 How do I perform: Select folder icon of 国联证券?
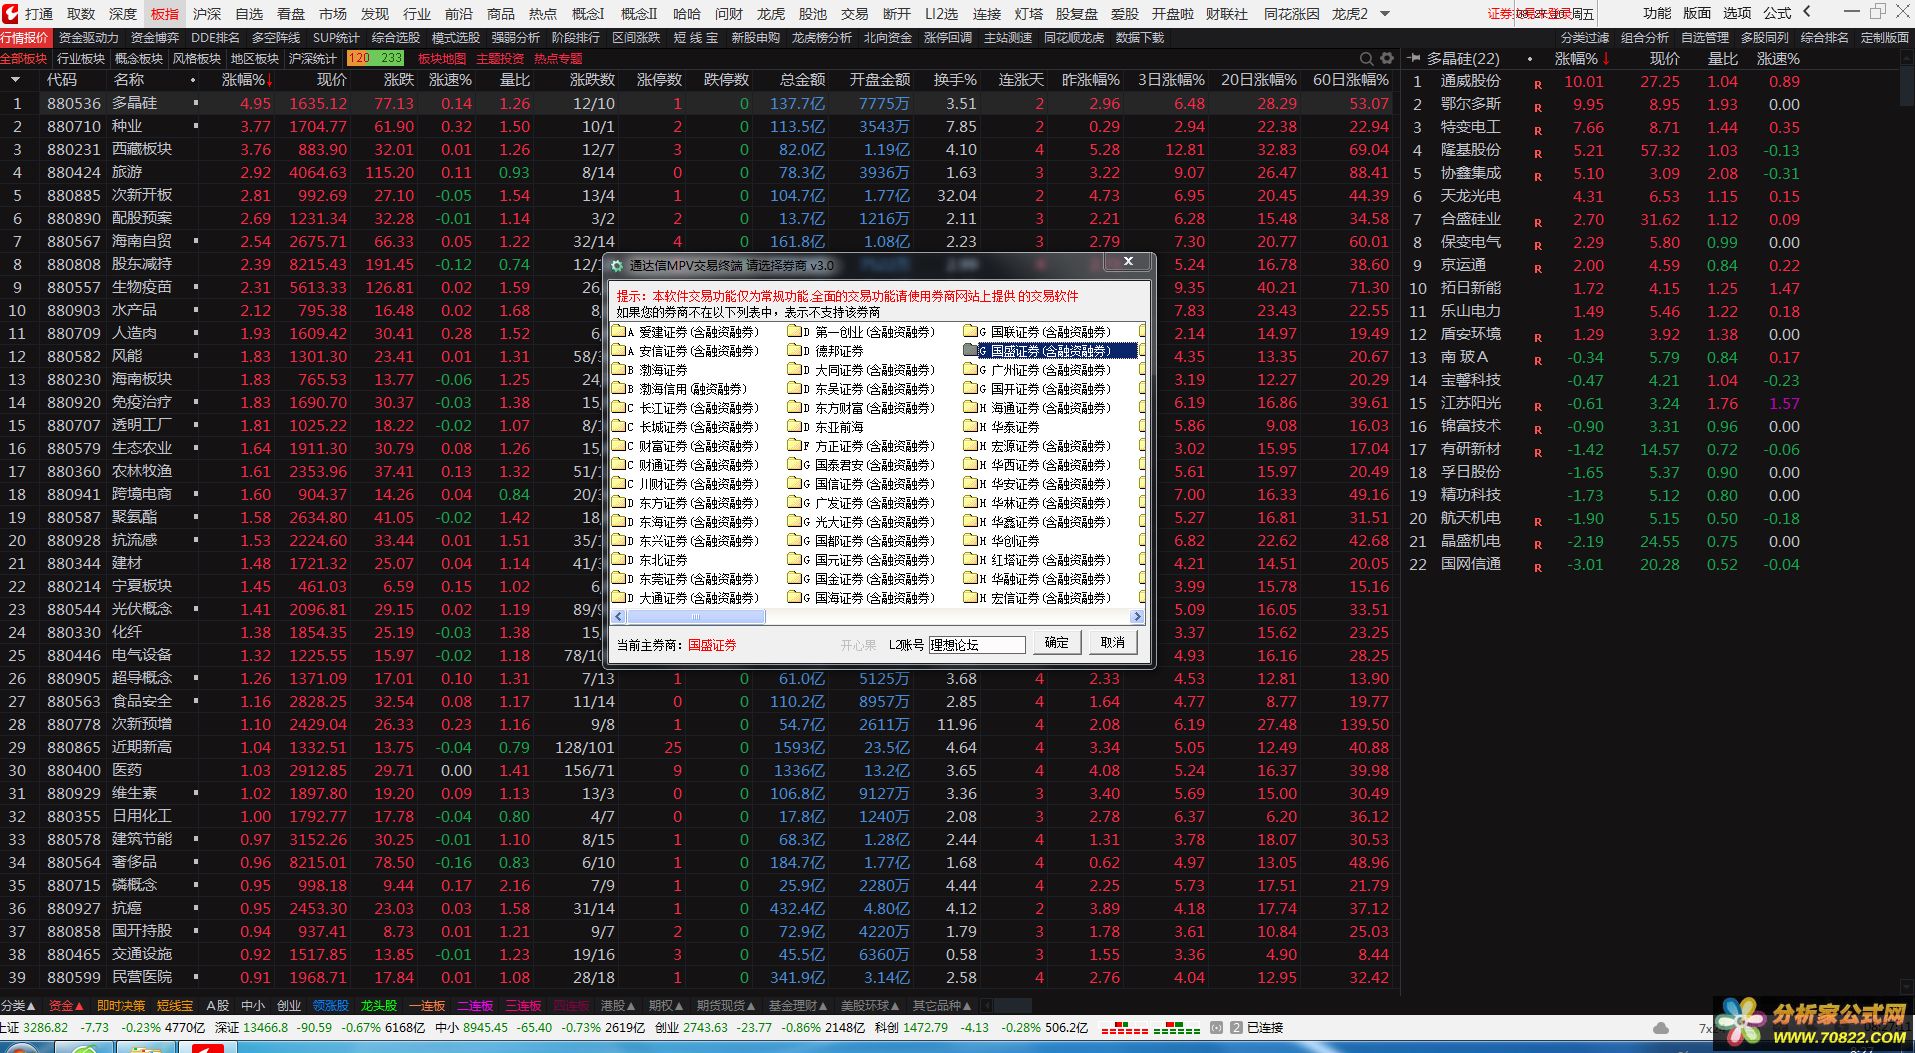[x=970, y=331]
